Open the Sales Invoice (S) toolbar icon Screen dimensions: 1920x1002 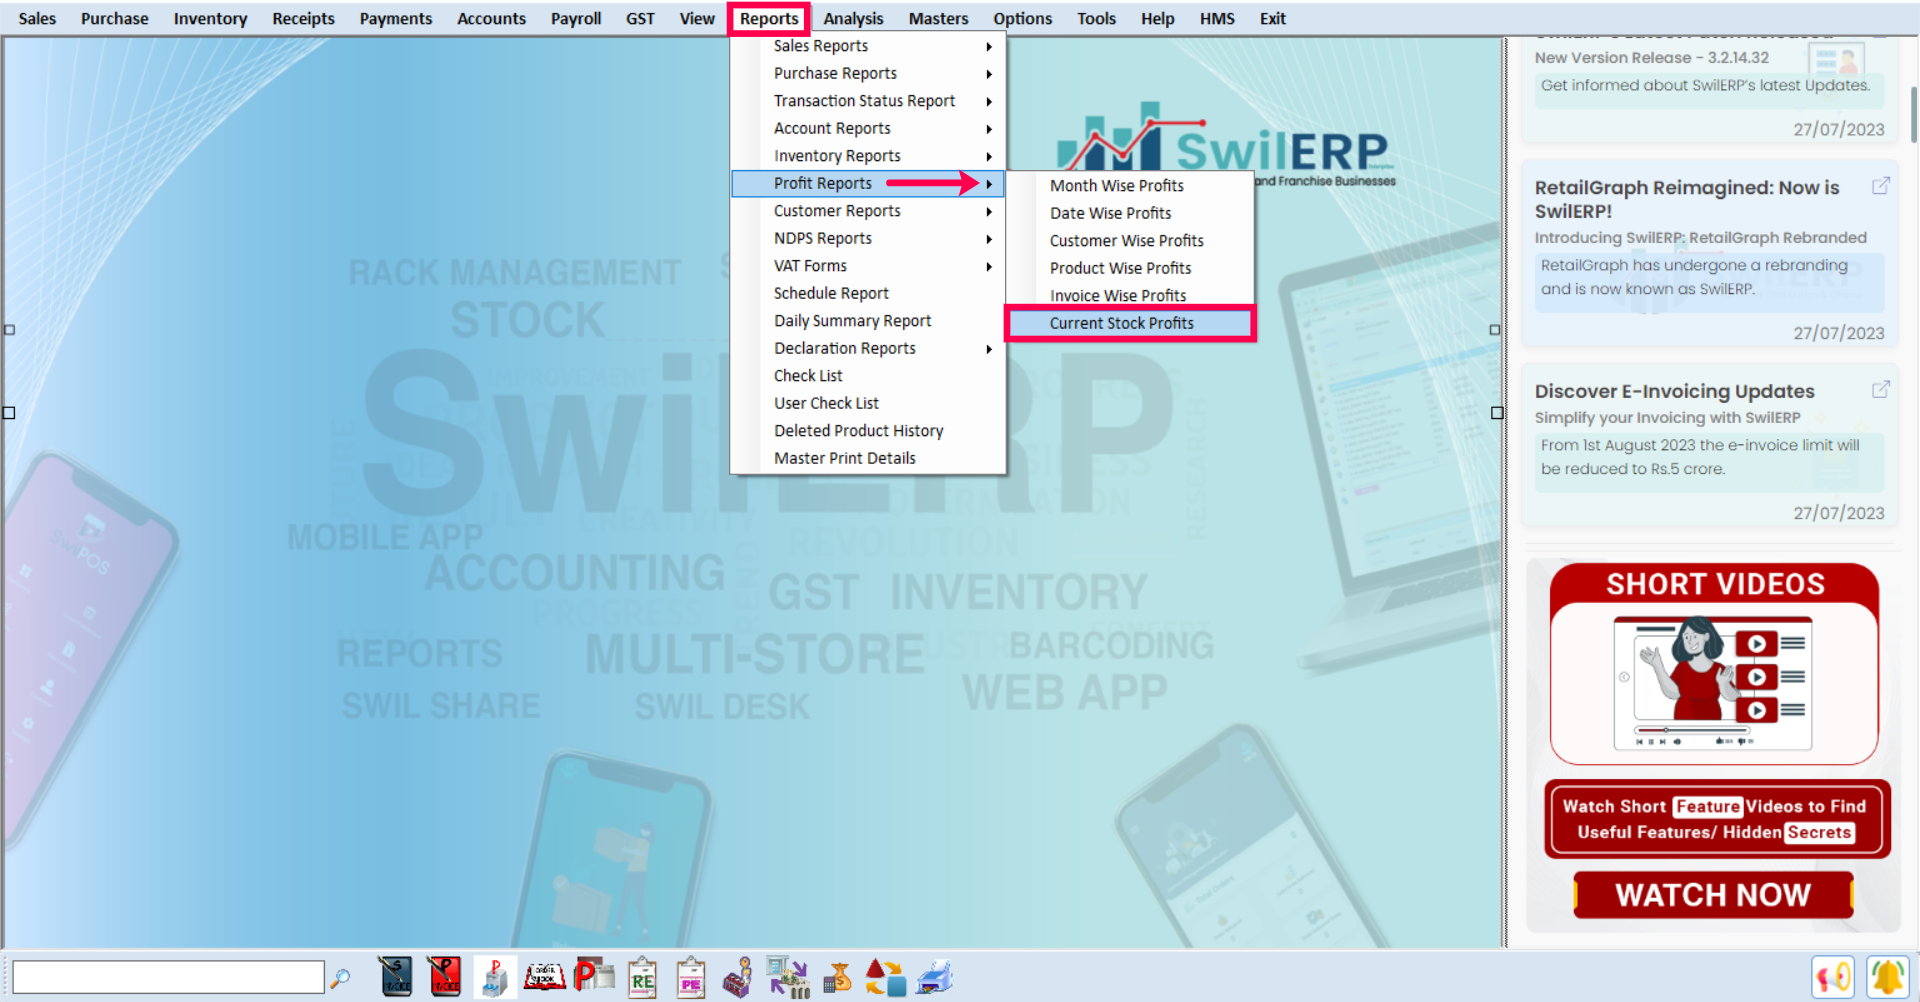(x=396, y=977)
